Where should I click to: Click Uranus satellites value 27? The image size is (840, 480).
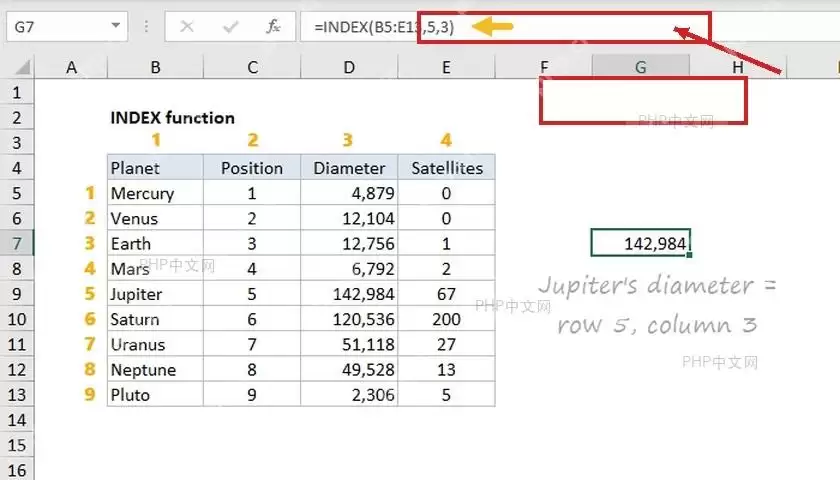446,344
